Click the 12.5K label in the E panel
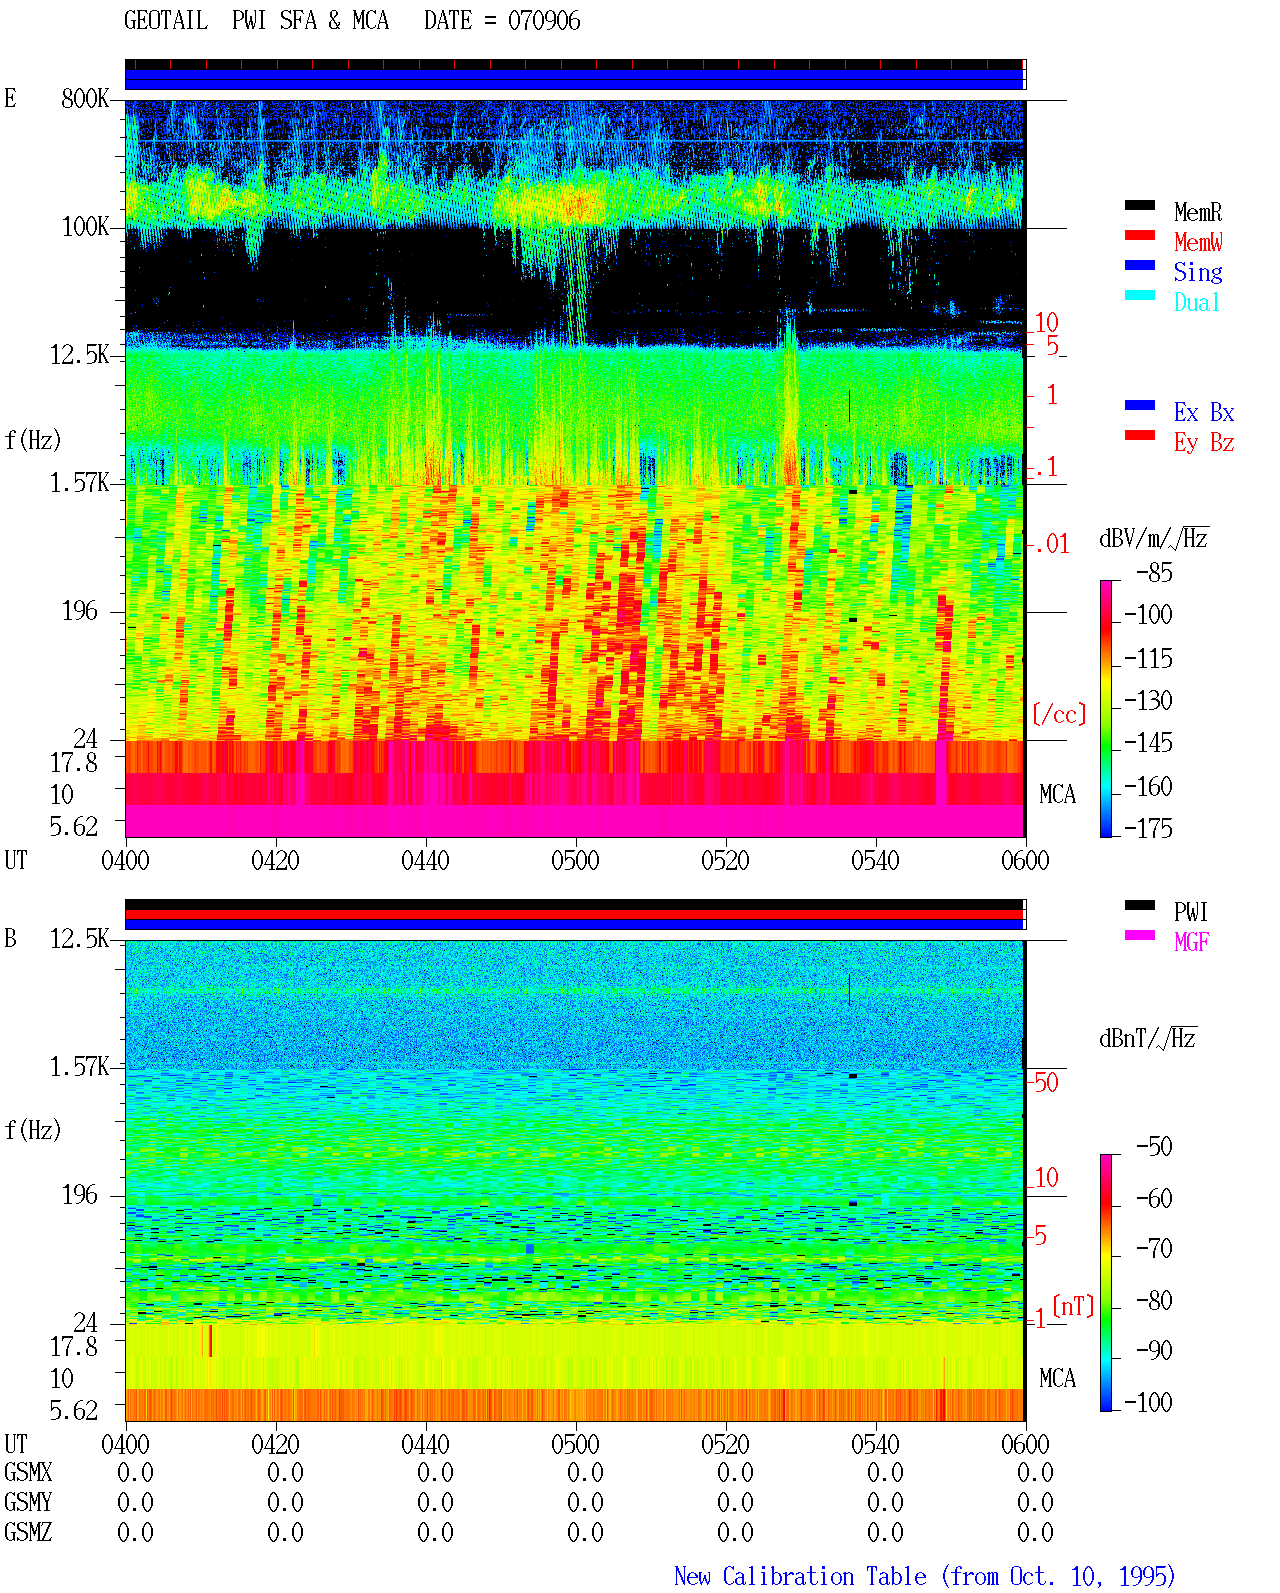1280x1593 pixels. pos(79,354)
